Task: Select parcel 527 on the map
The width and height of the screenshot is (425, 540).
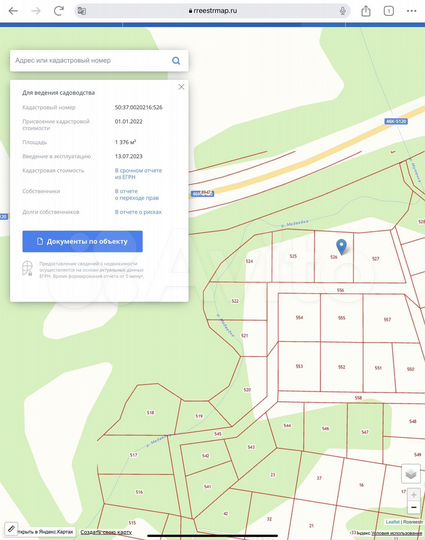Action: tap(375, 258)
